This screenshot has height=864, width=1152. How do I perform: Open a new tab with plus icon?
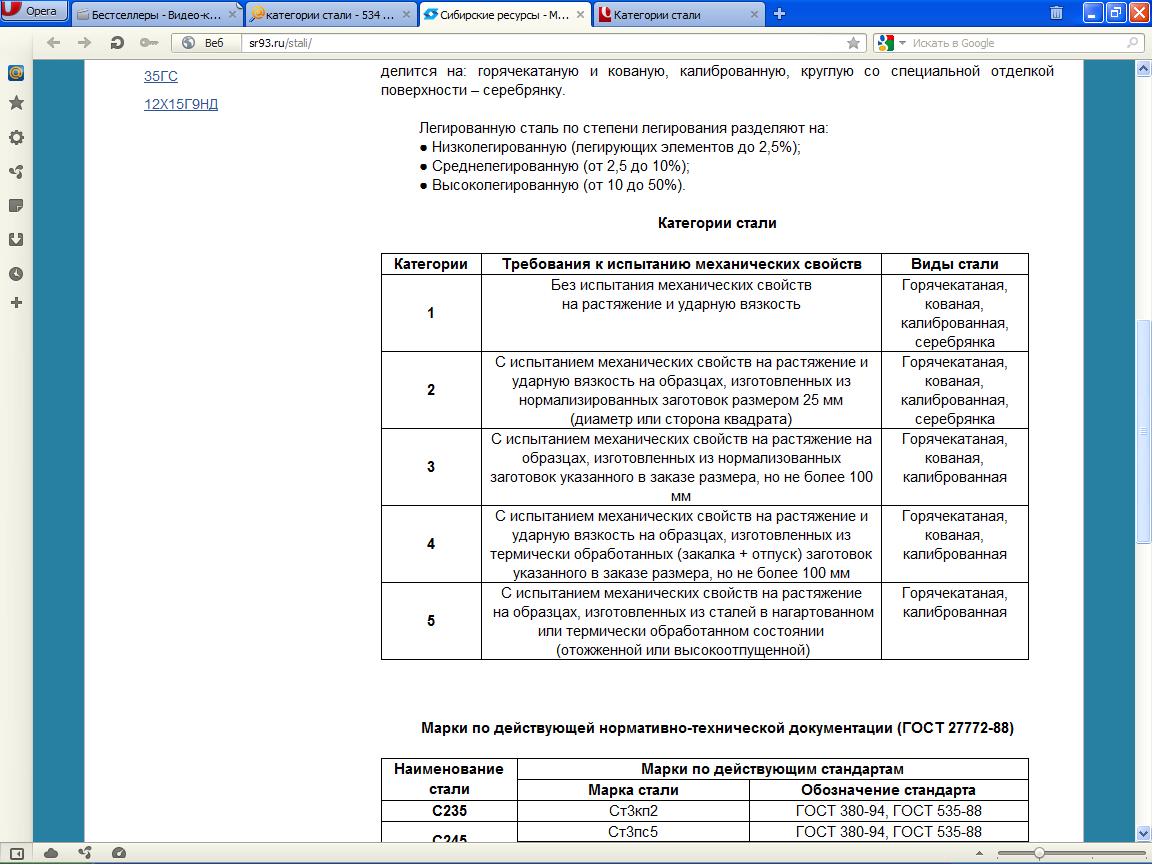[x=780, y=14]
